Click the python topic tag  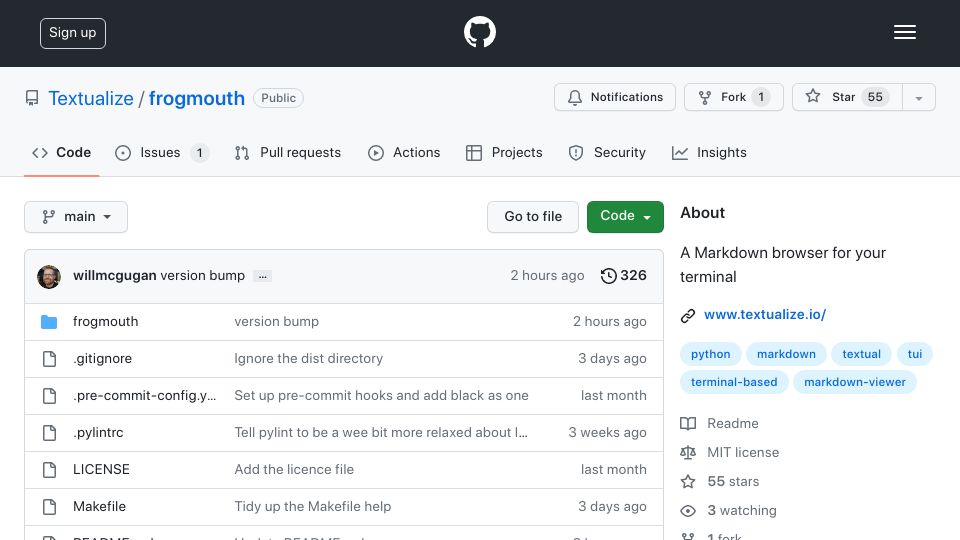pos(710,354)
